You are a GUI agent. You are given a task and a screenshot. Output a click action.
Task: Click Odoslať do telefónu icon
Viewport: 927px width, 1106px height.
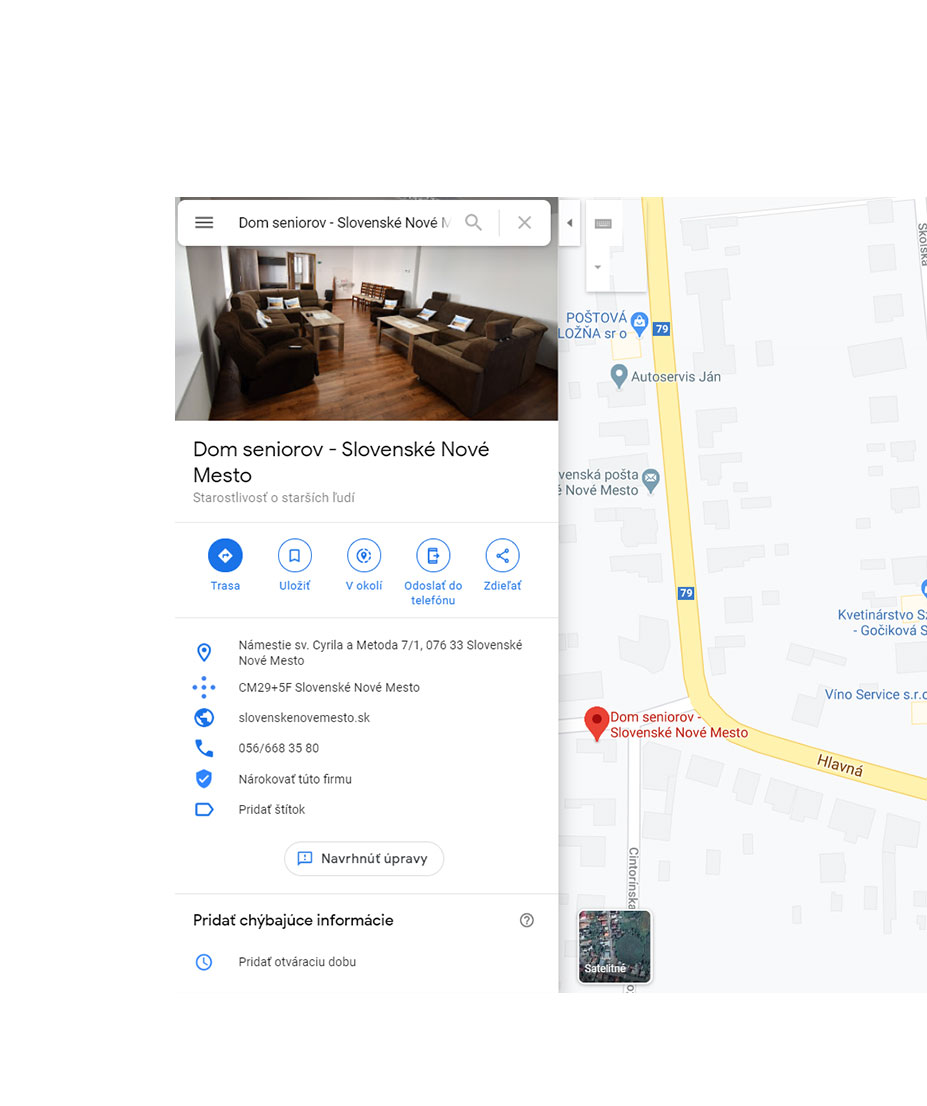tap(433, 556)
